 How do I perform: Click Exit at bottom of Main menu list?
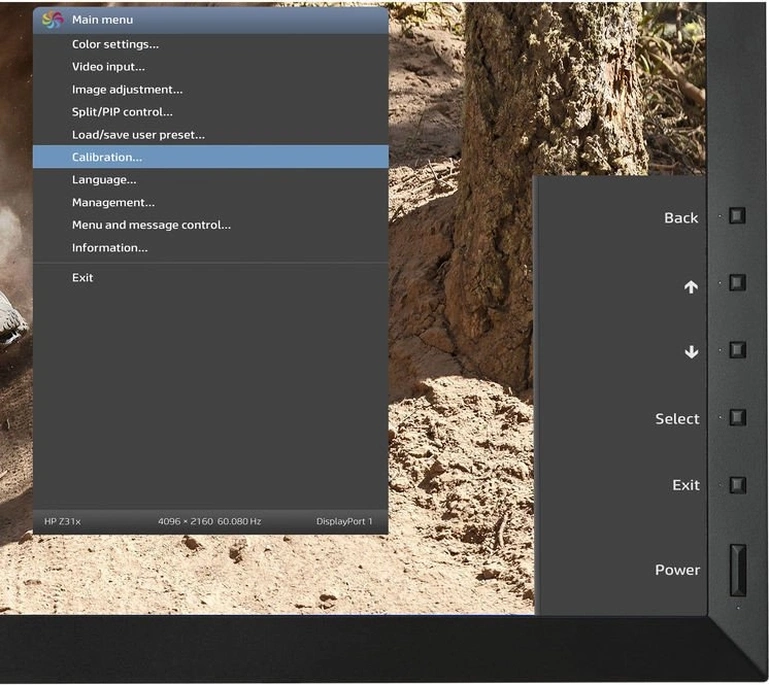82,278
